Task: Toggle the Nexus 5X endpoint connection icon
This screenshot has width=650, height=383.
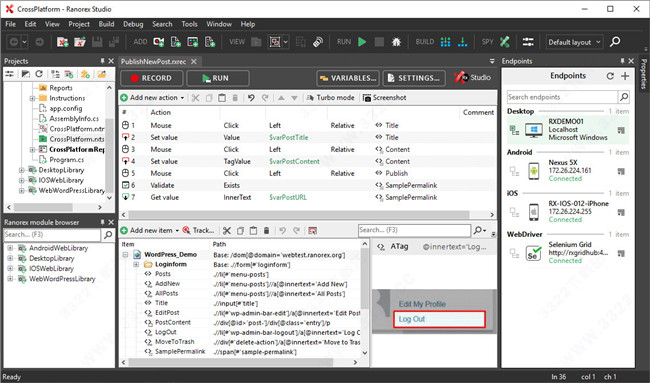Action: pos(514,171)
